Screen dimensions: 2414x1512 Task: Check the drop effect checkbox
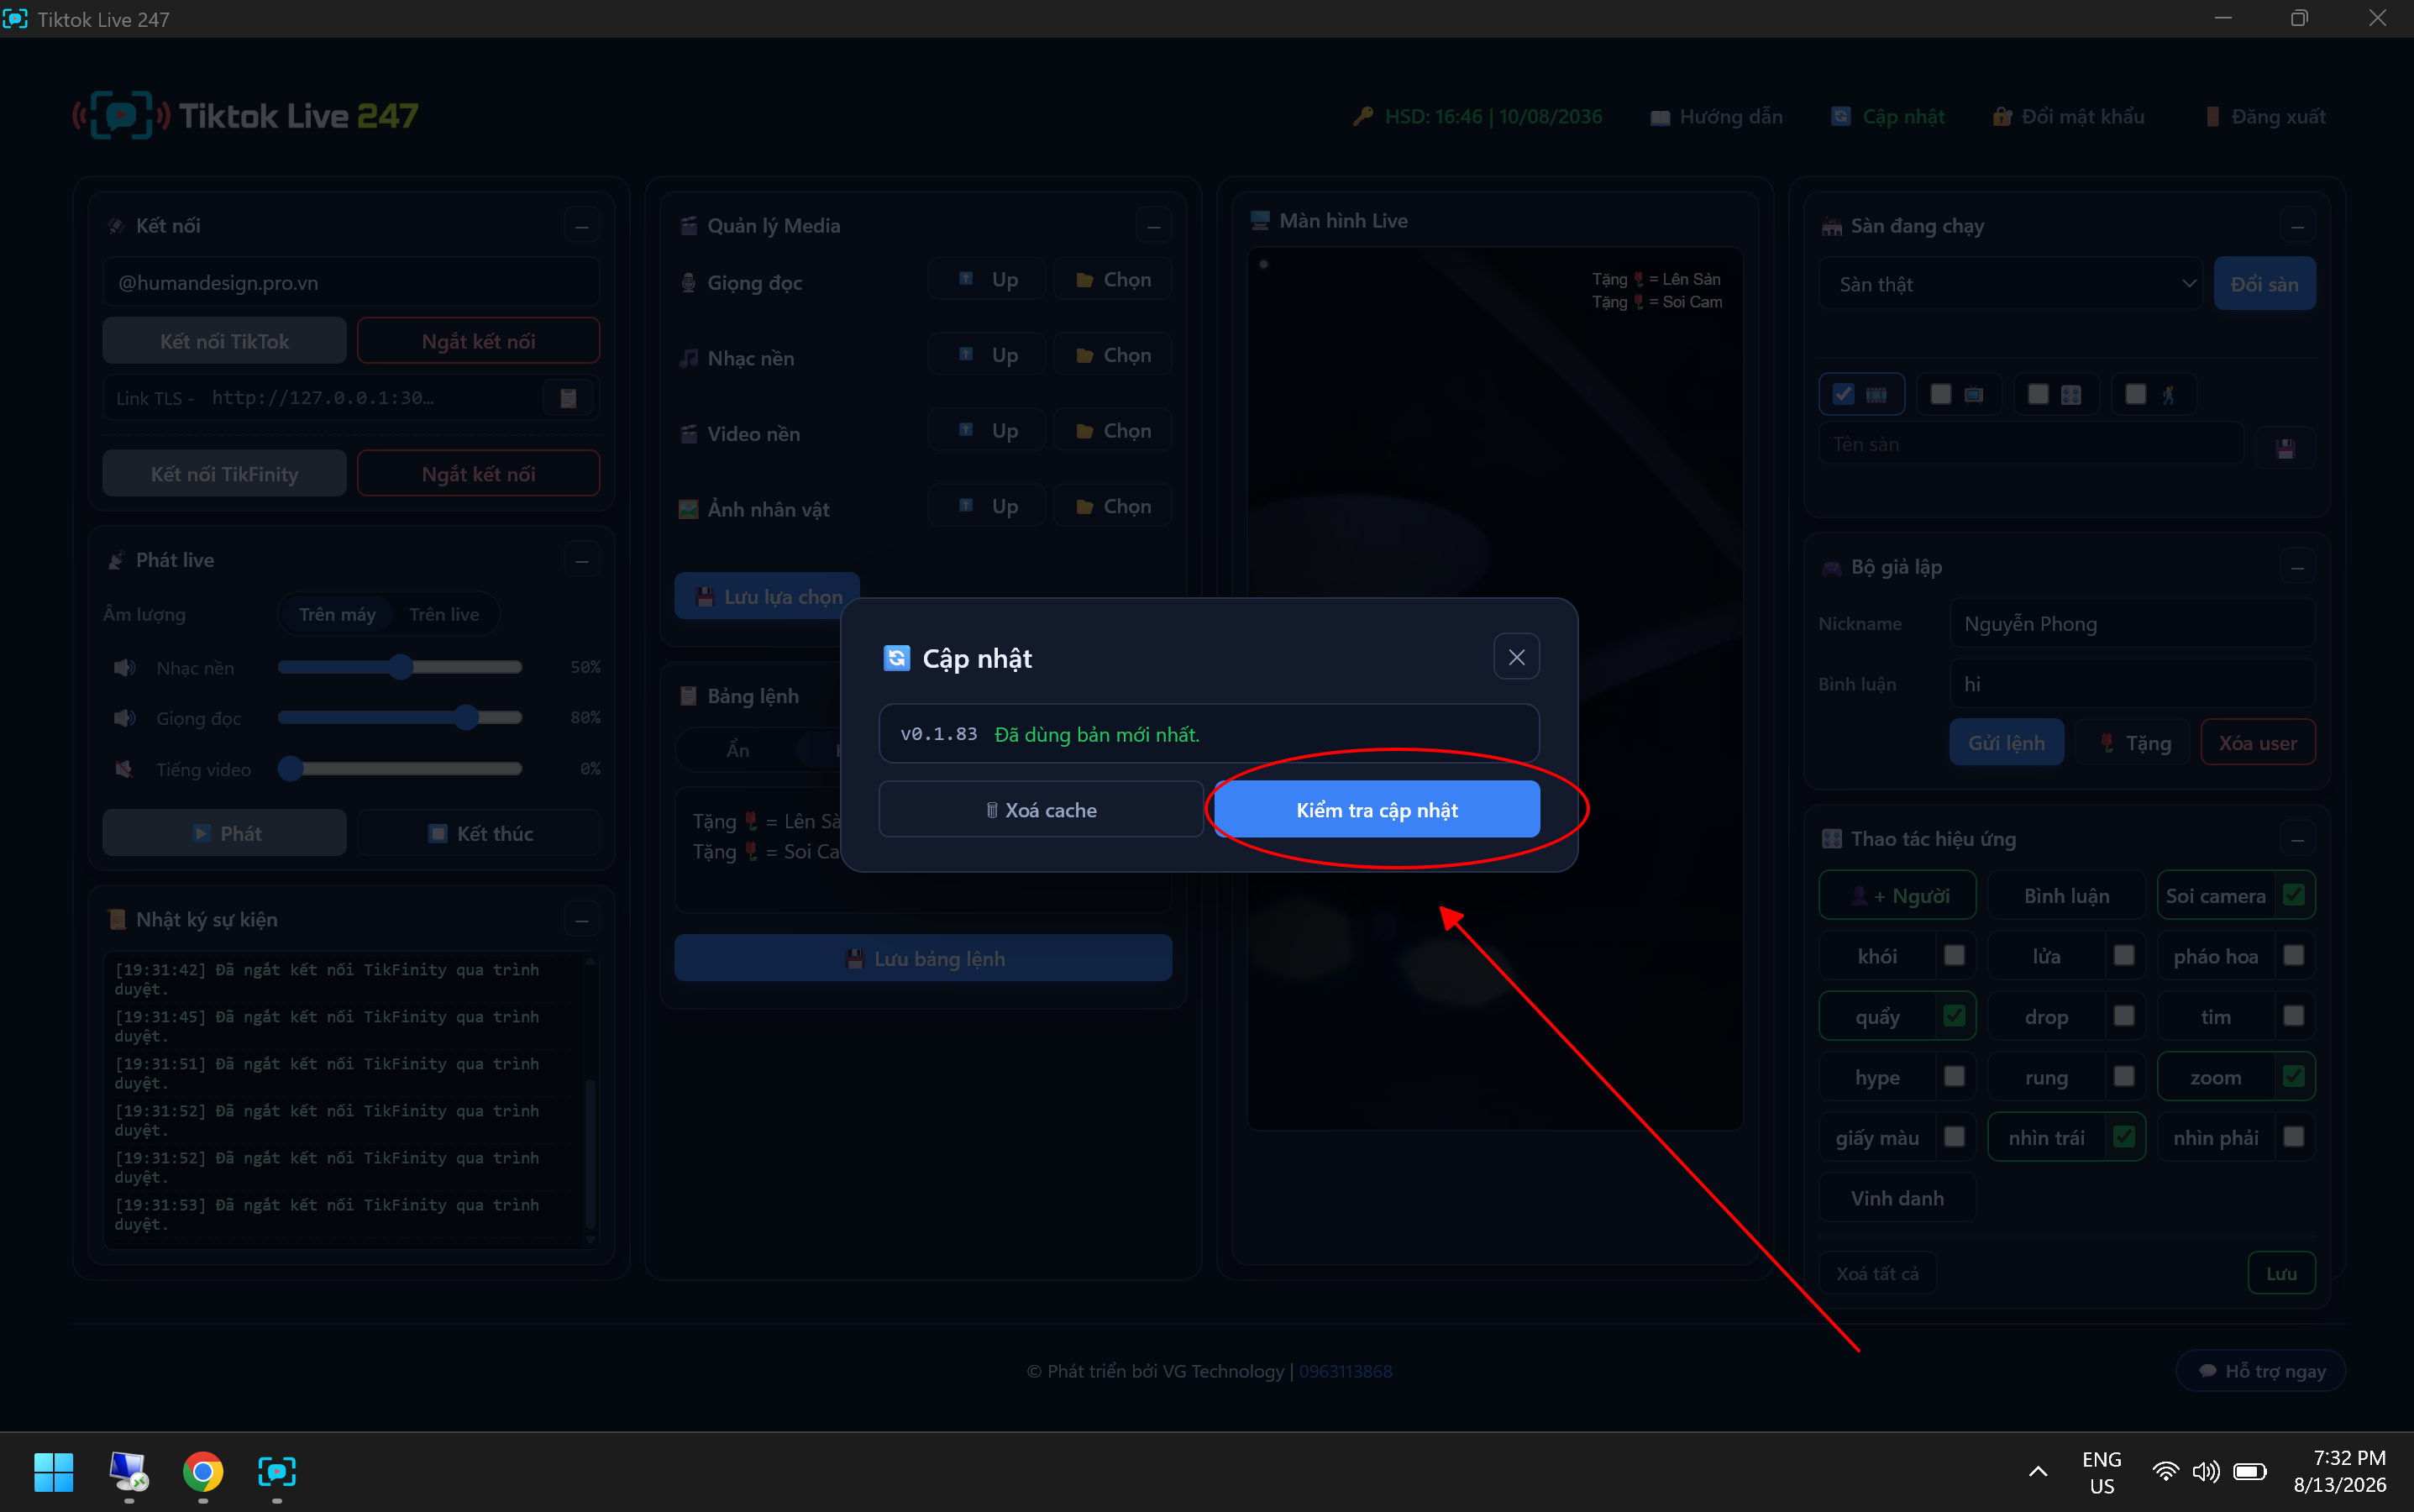2123,1016
